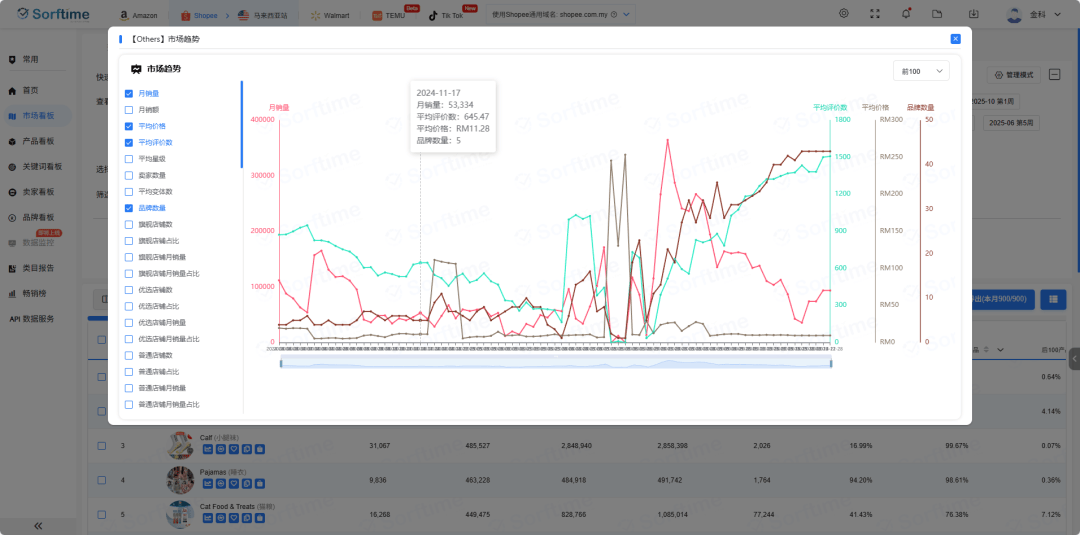Uncheck the 月销量 checkbox
Screen dimensions: 1080x535
pos(129,93)
